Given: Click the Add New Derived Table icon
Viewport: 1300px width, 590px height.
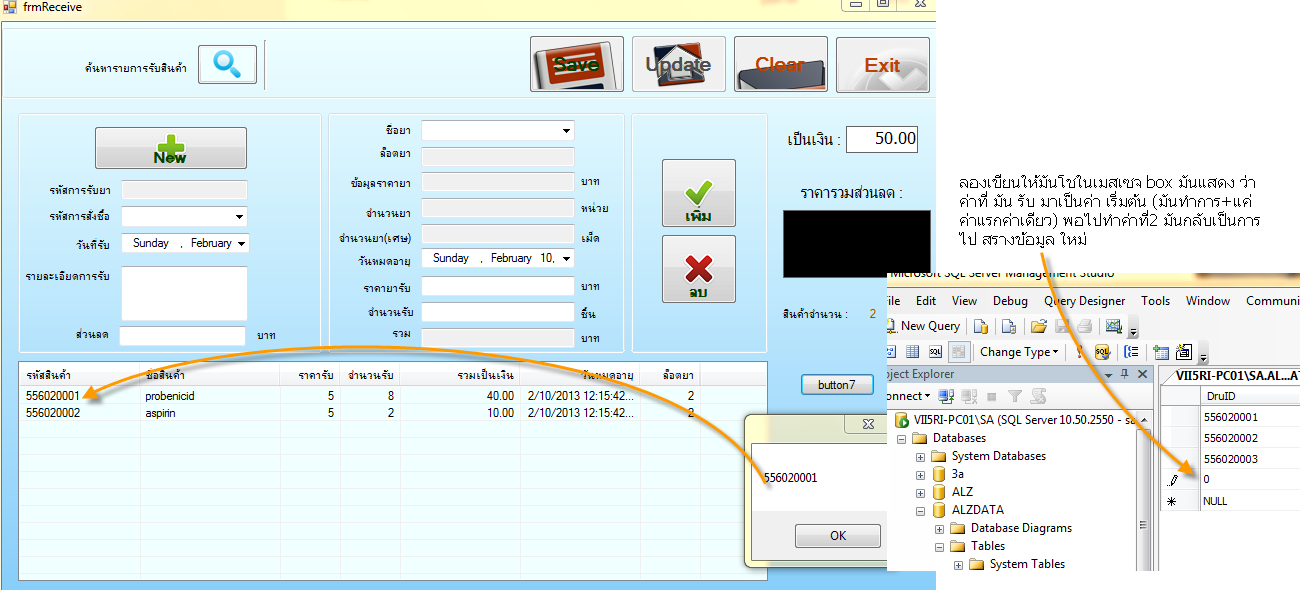Looking at the screenshot, I should 1183,352.
